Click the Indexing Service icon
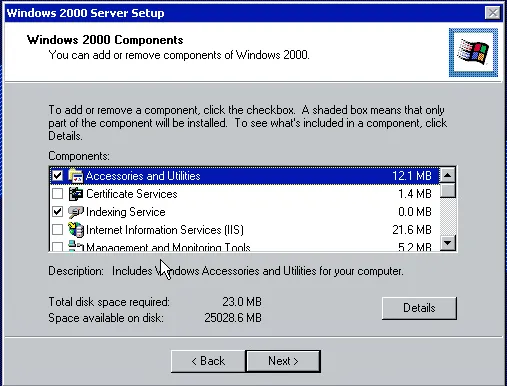507x386 pixels. (x=76, y=212)
